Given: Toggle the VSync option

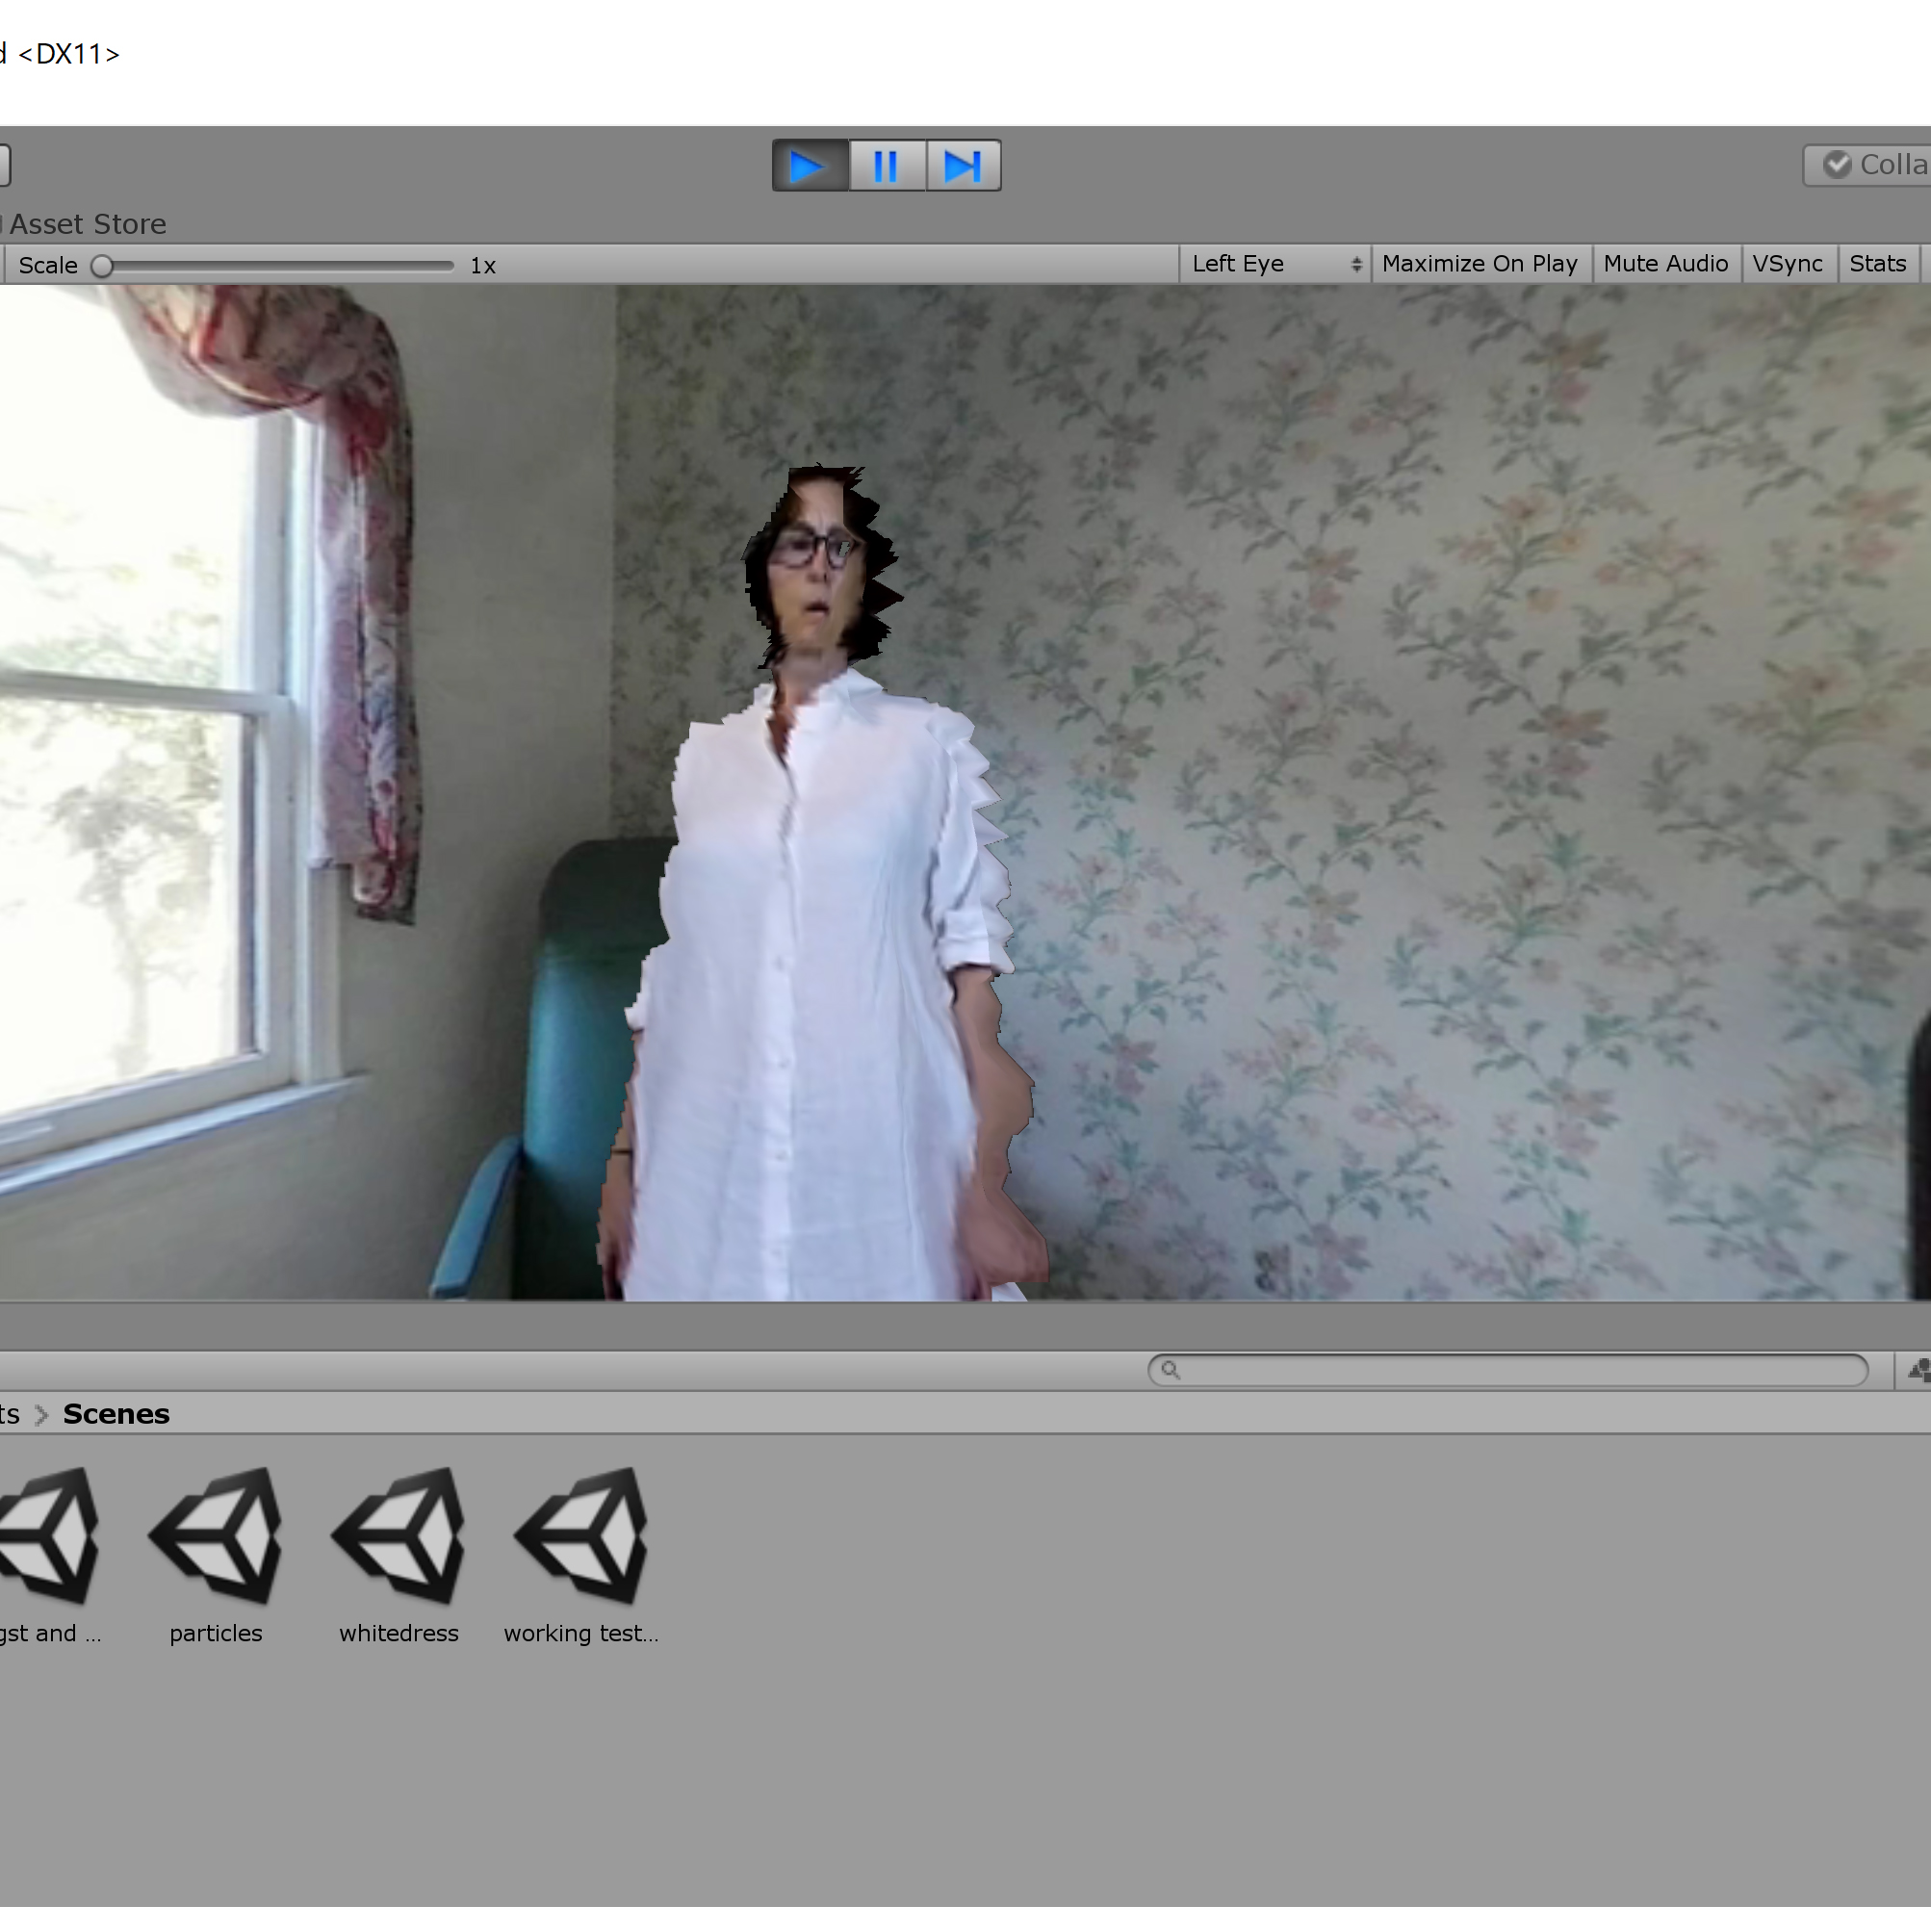Looking at the screenshot, I should [1787, 264].
